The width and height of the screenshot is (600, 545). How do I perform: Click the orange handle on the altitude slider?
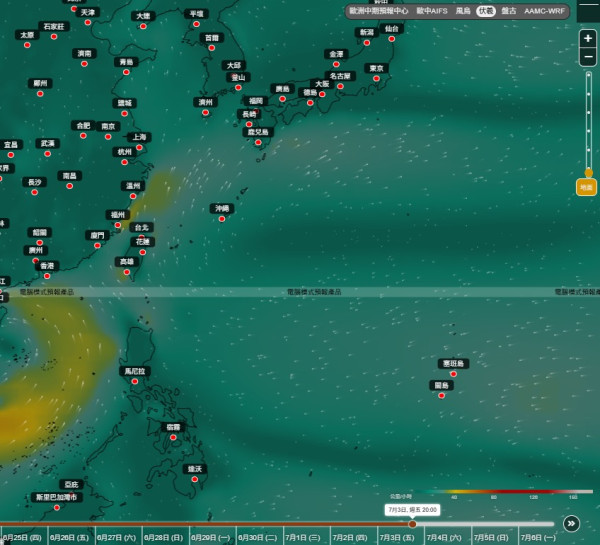point(589,173)
